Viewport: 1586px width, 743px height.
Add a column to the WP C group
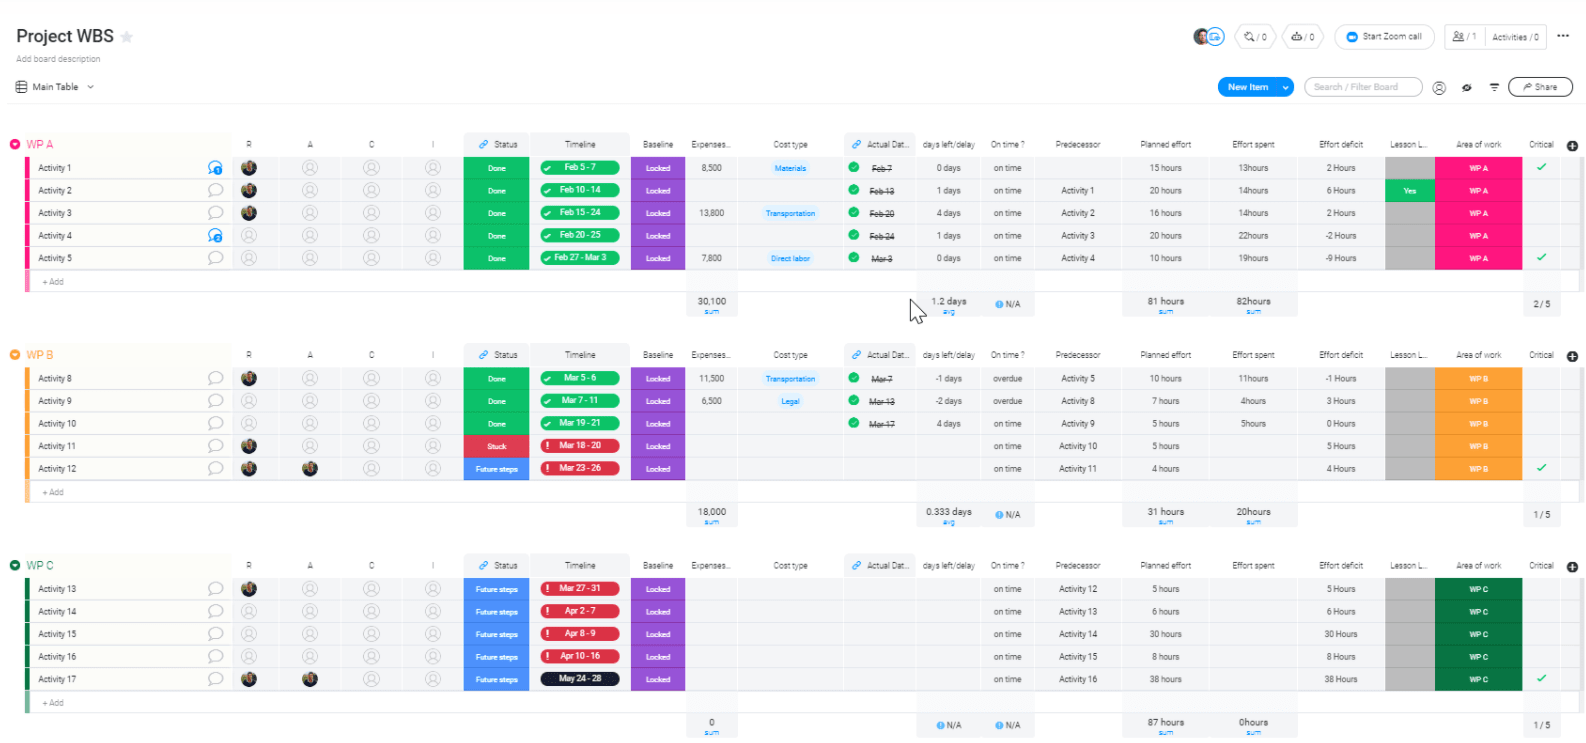(x=1572, y=567)
